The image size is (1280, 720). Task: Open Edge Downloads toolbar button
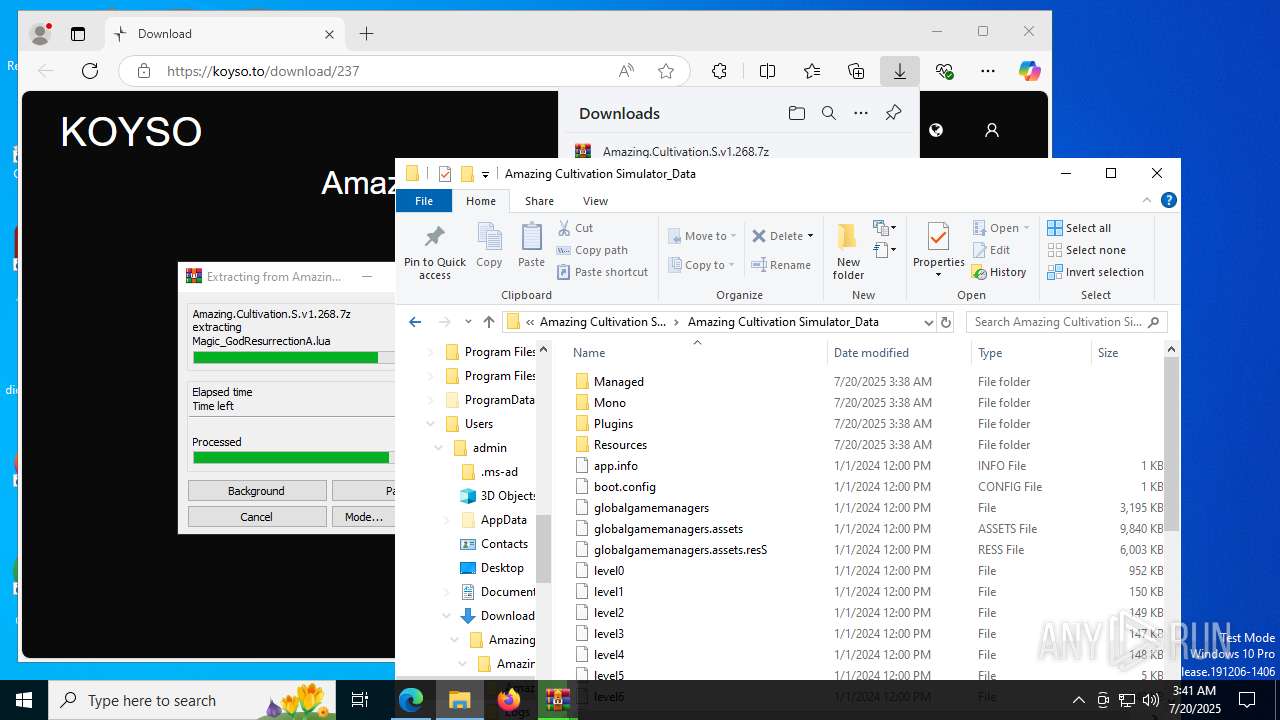[899, 71]
